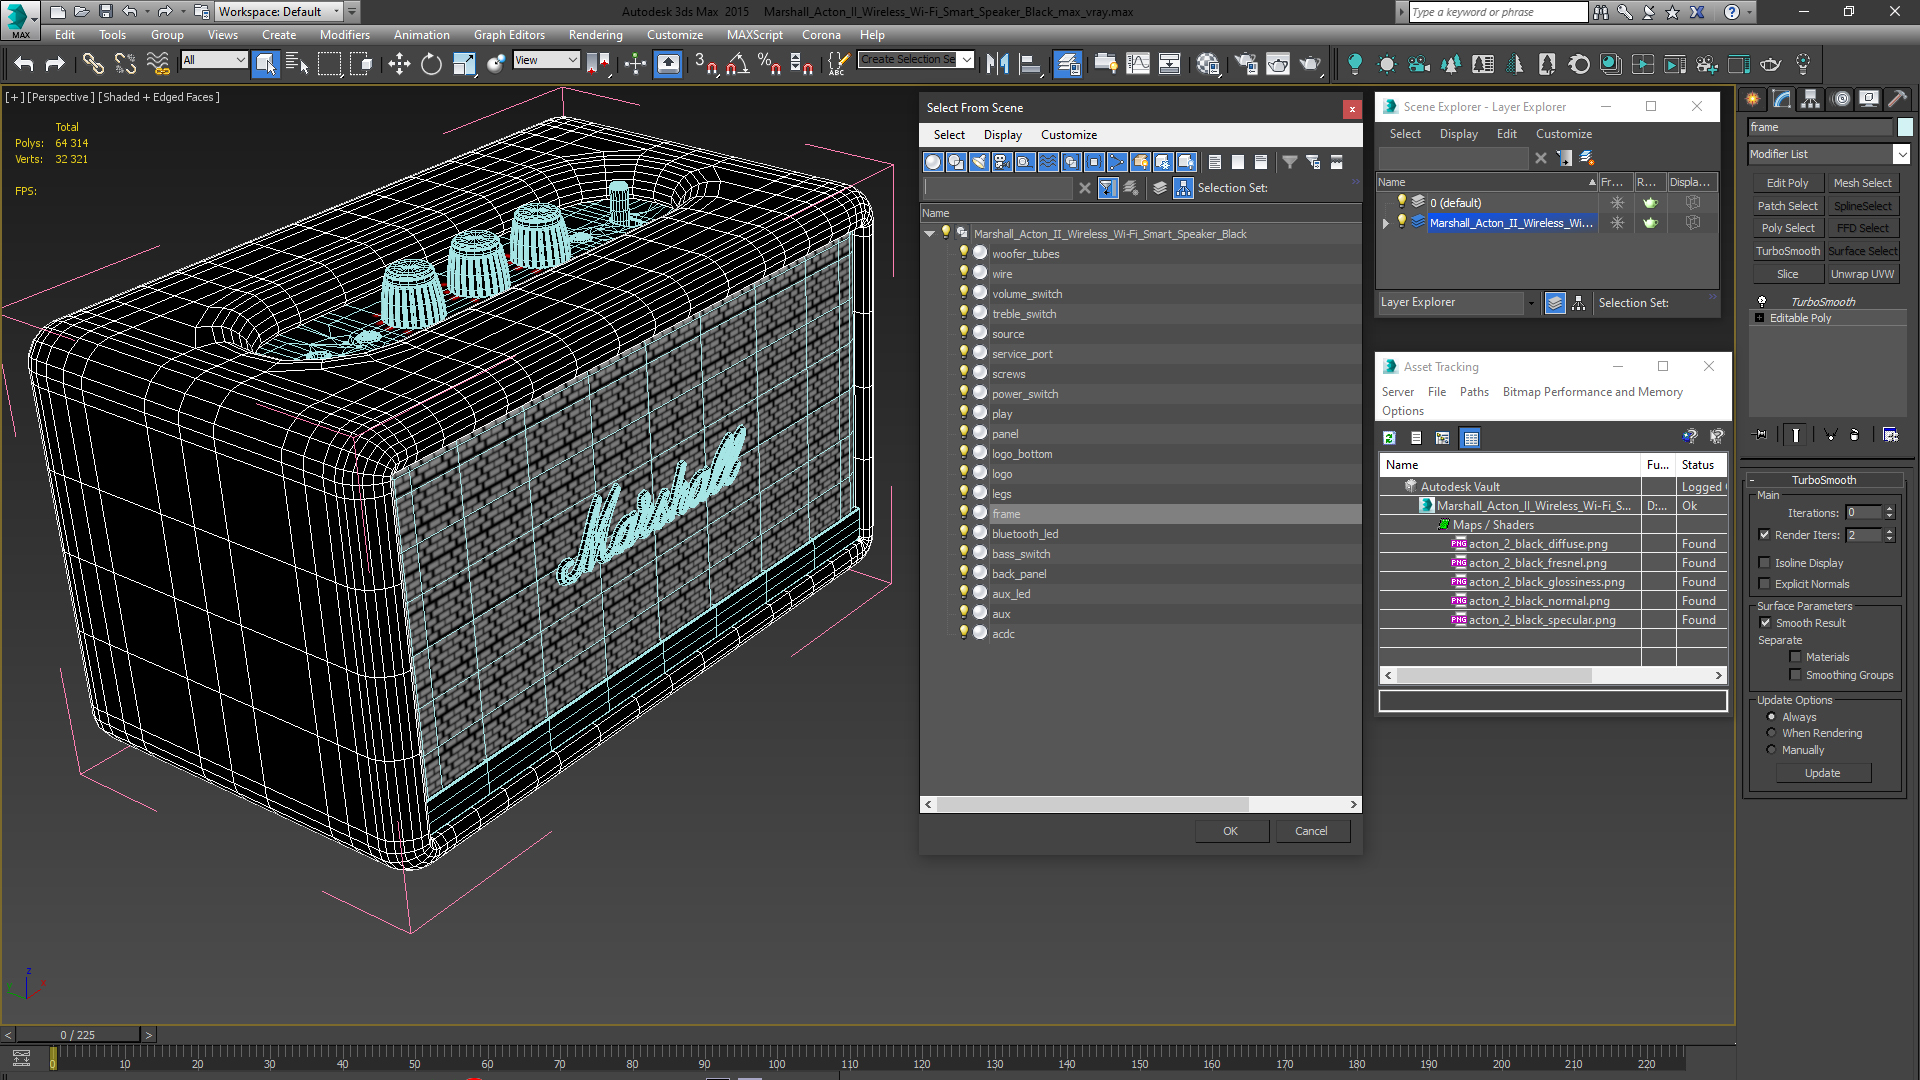
Task: Open the Material Editor icon
Action: pyautogui.click(x=1208, y=64)
